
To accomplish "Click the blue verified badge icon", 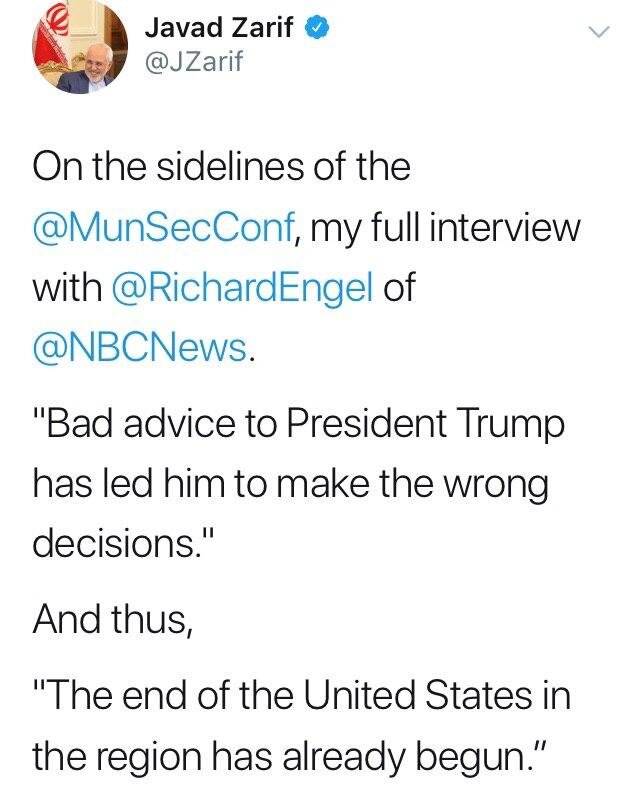I will 318,27.
